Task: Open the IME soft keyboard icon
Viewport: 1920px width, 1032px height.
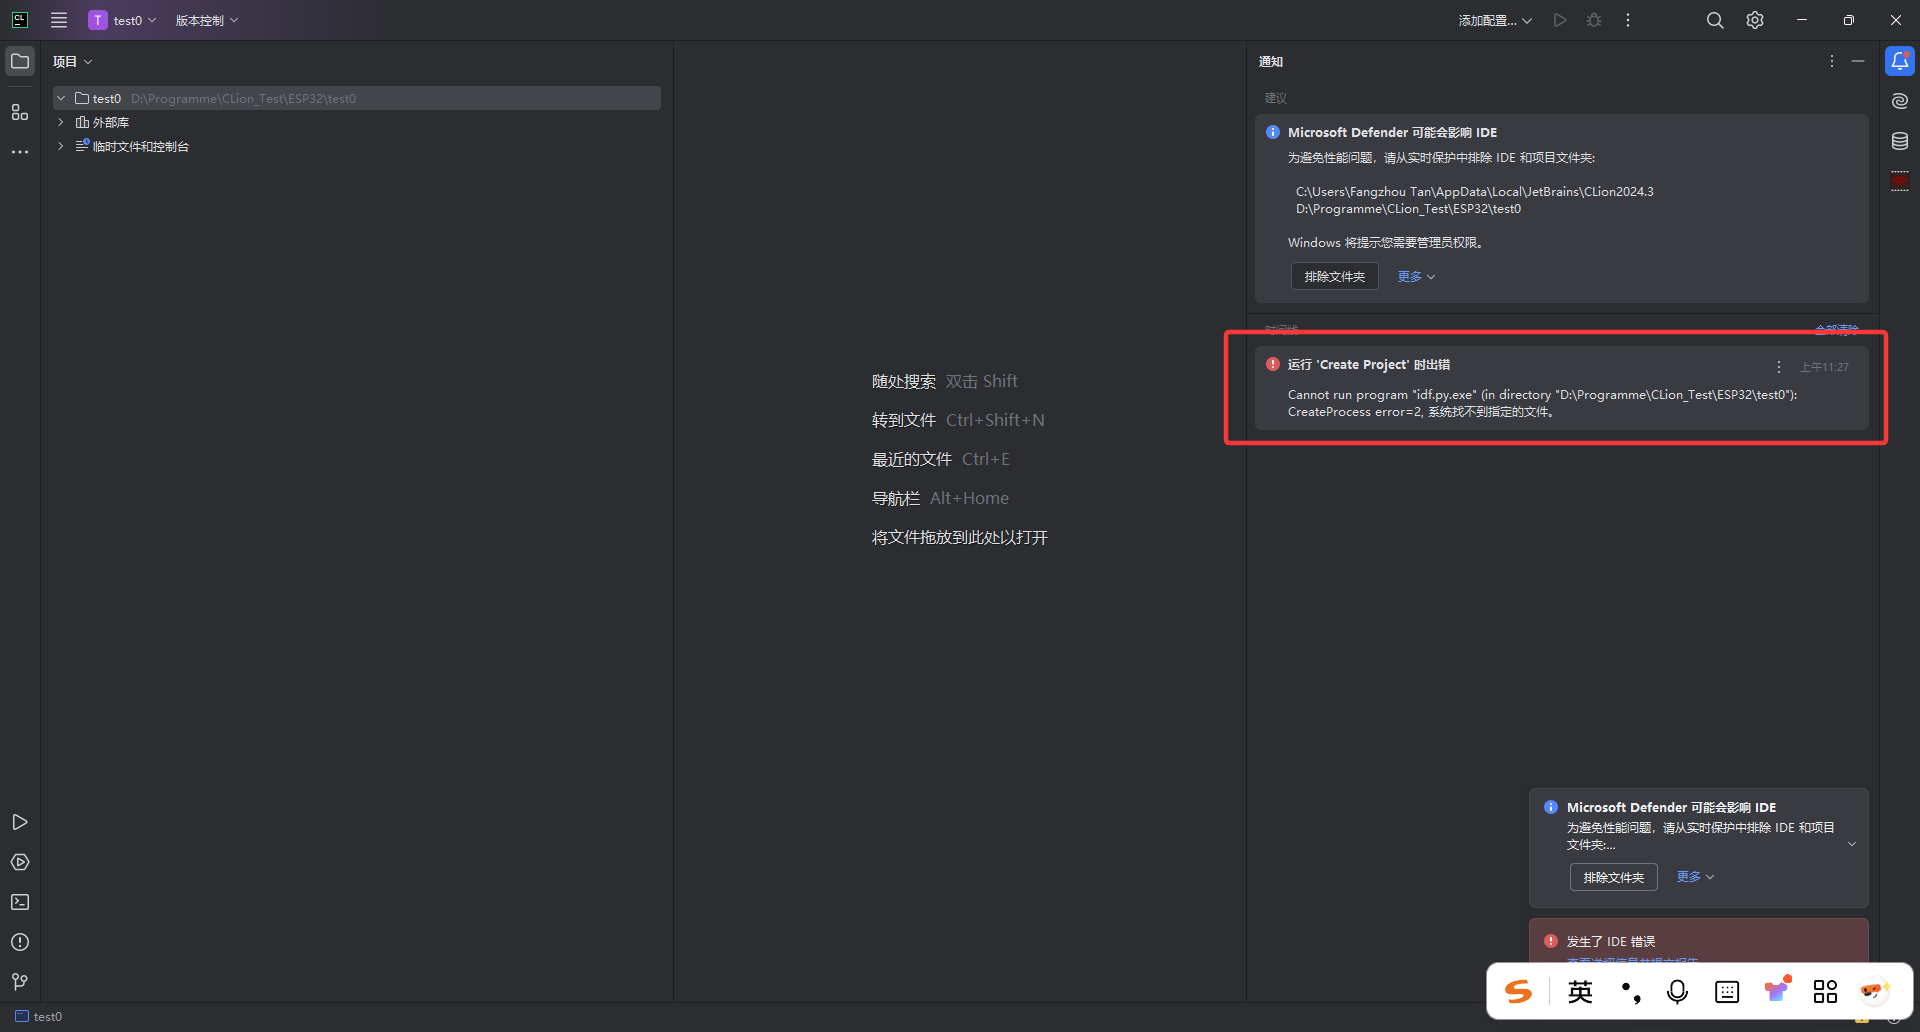Action: [x=1727, y=991]
